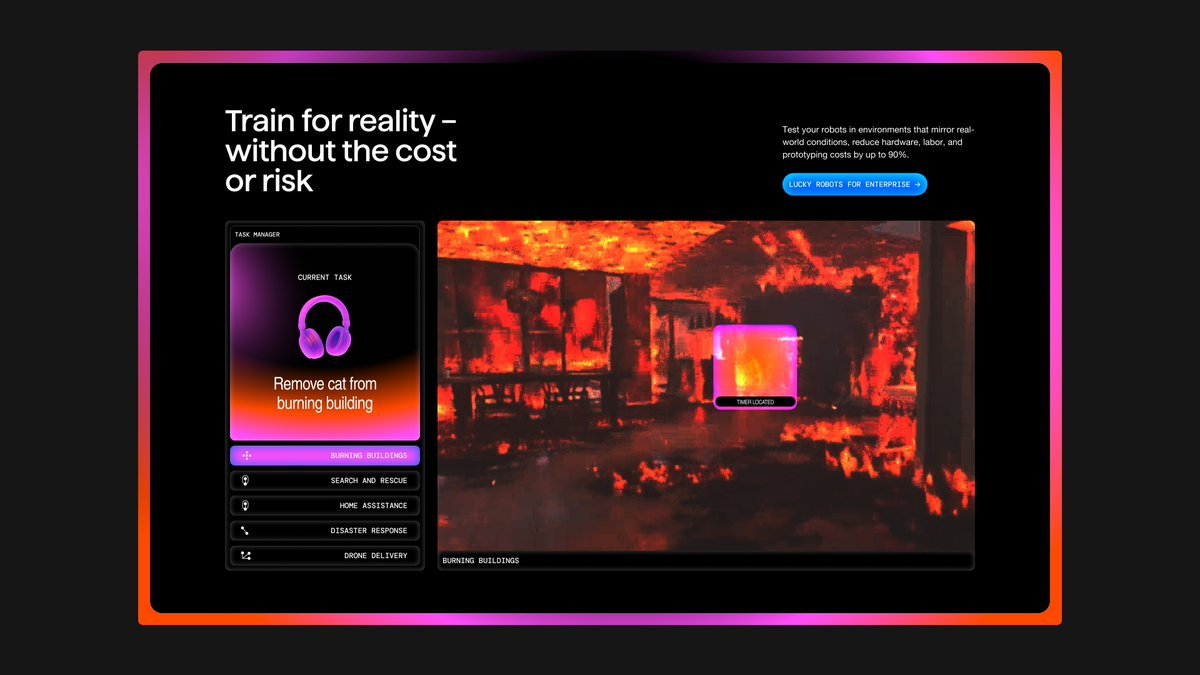Image resolution: width=1200 pixels, height=675 pixels.
Task: Click the 'Train for reality' headline
Action: (x=341, y=151)
